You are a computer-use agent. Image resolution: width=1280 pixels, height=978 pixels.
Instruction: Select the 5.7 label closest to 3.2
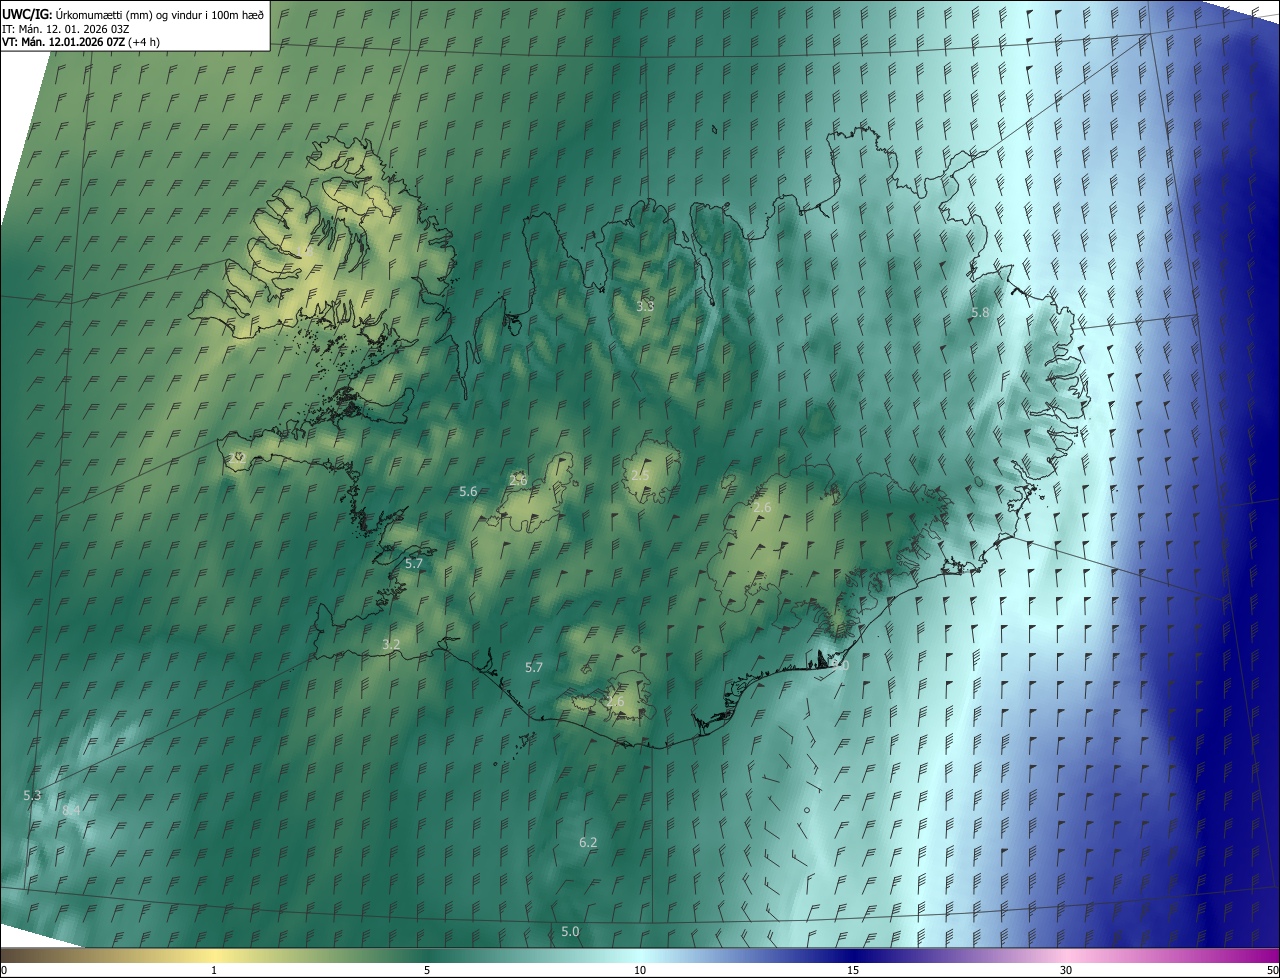tap(414, 564)
